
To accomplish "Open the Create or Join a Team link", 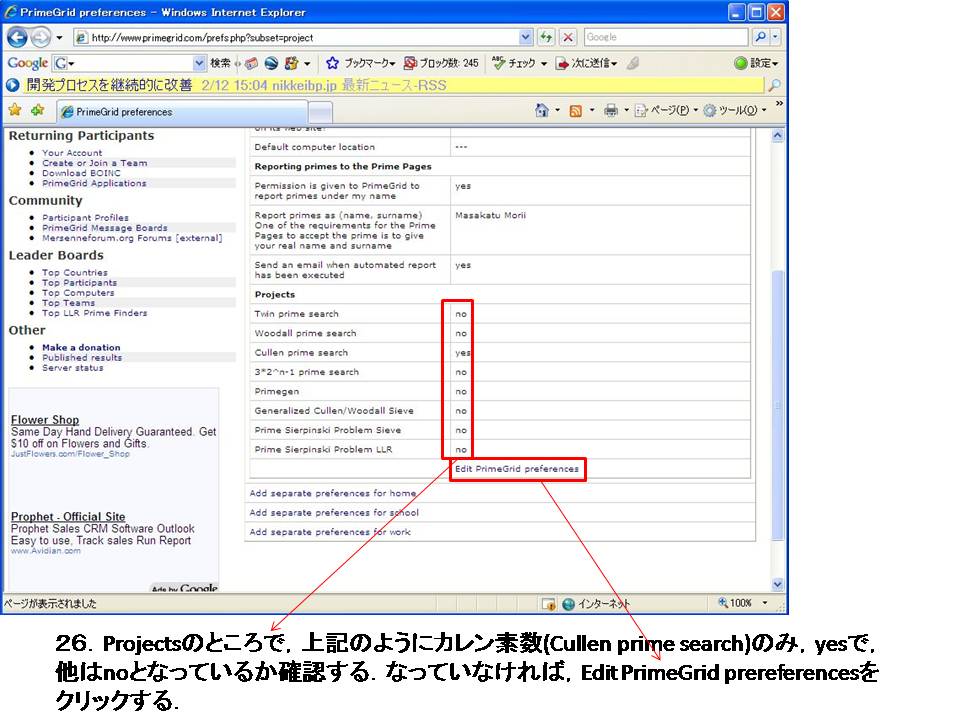I will point(95,163).
